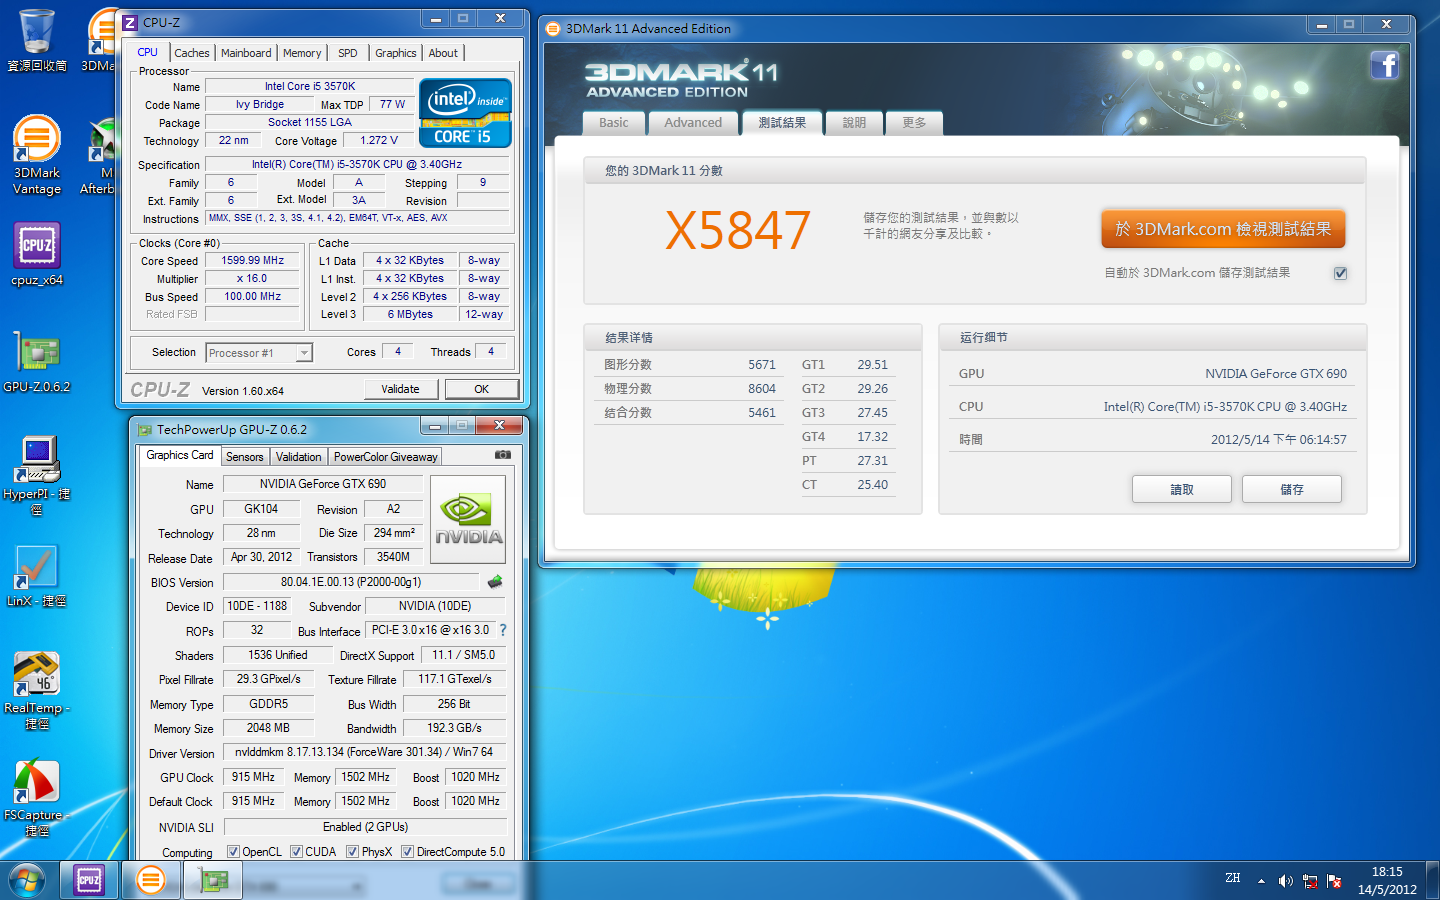
Task: Click the 圖形分數 5671 row
Action: (x=690, y=365)
